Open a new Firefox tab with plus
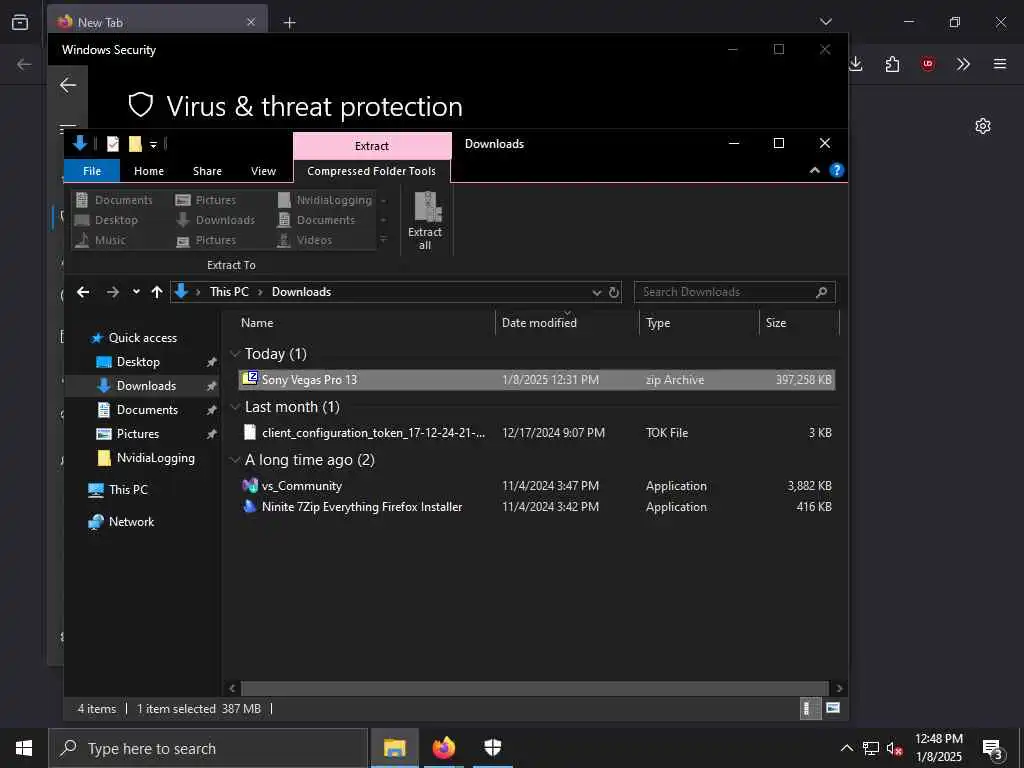 pos(289,23)
